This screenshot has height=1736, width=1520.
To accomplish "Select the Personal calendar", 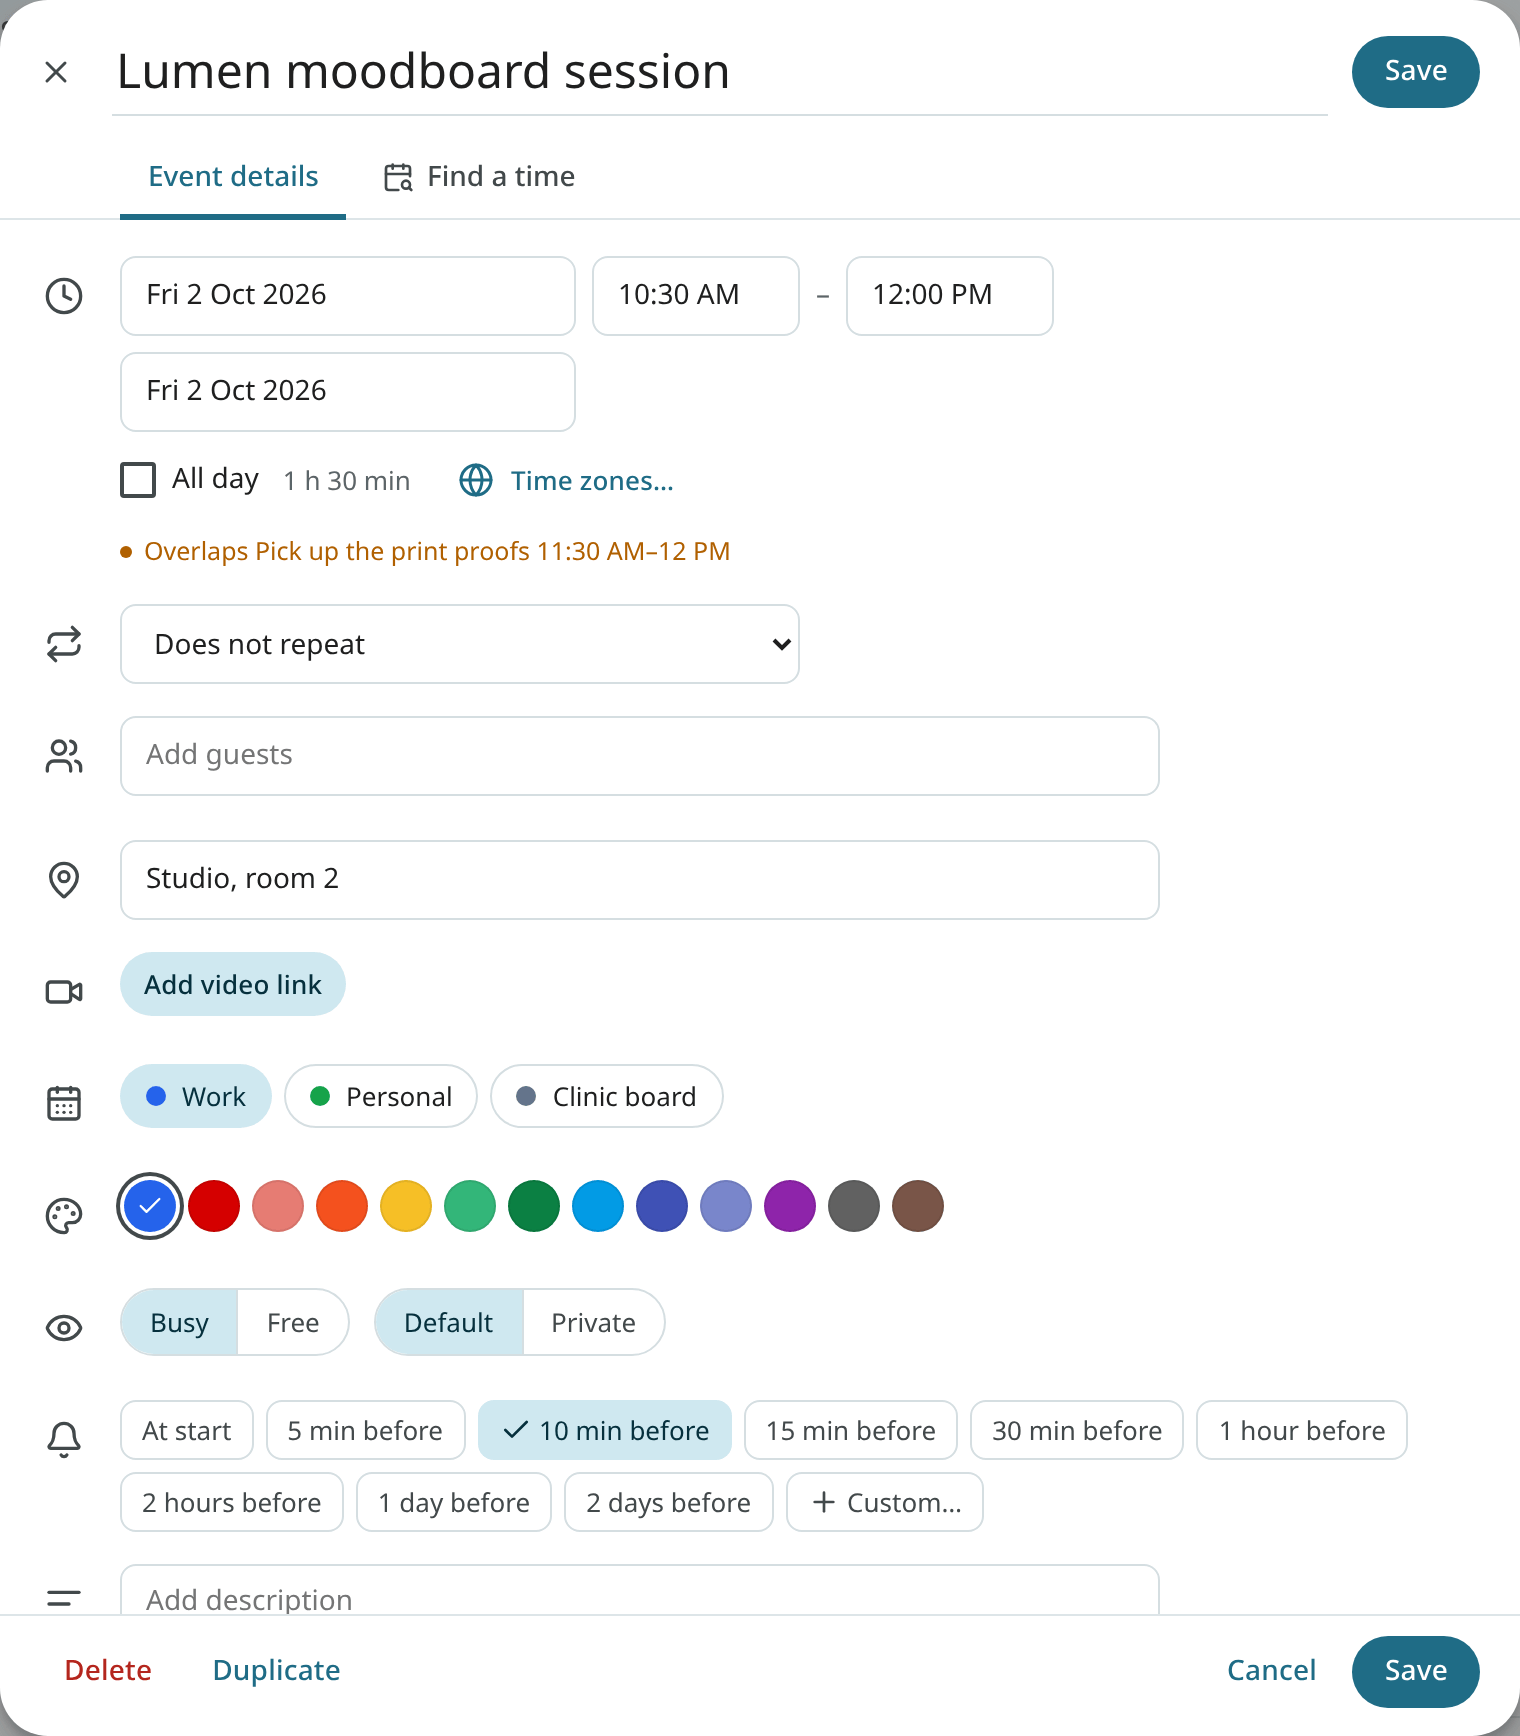I will click(381, 1096).
